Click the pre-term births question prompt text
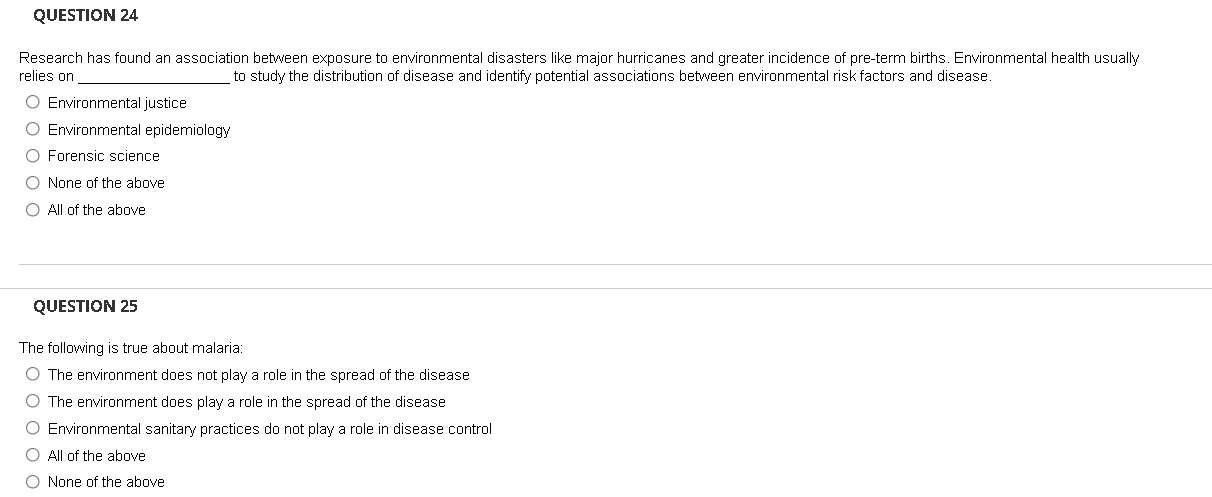1212x497 pixels. click(579, 67)
